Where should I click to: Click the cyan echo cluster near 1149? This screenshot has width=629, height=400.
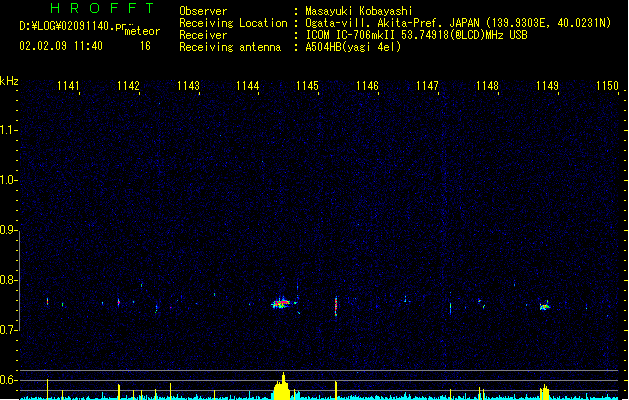point(544,307)
